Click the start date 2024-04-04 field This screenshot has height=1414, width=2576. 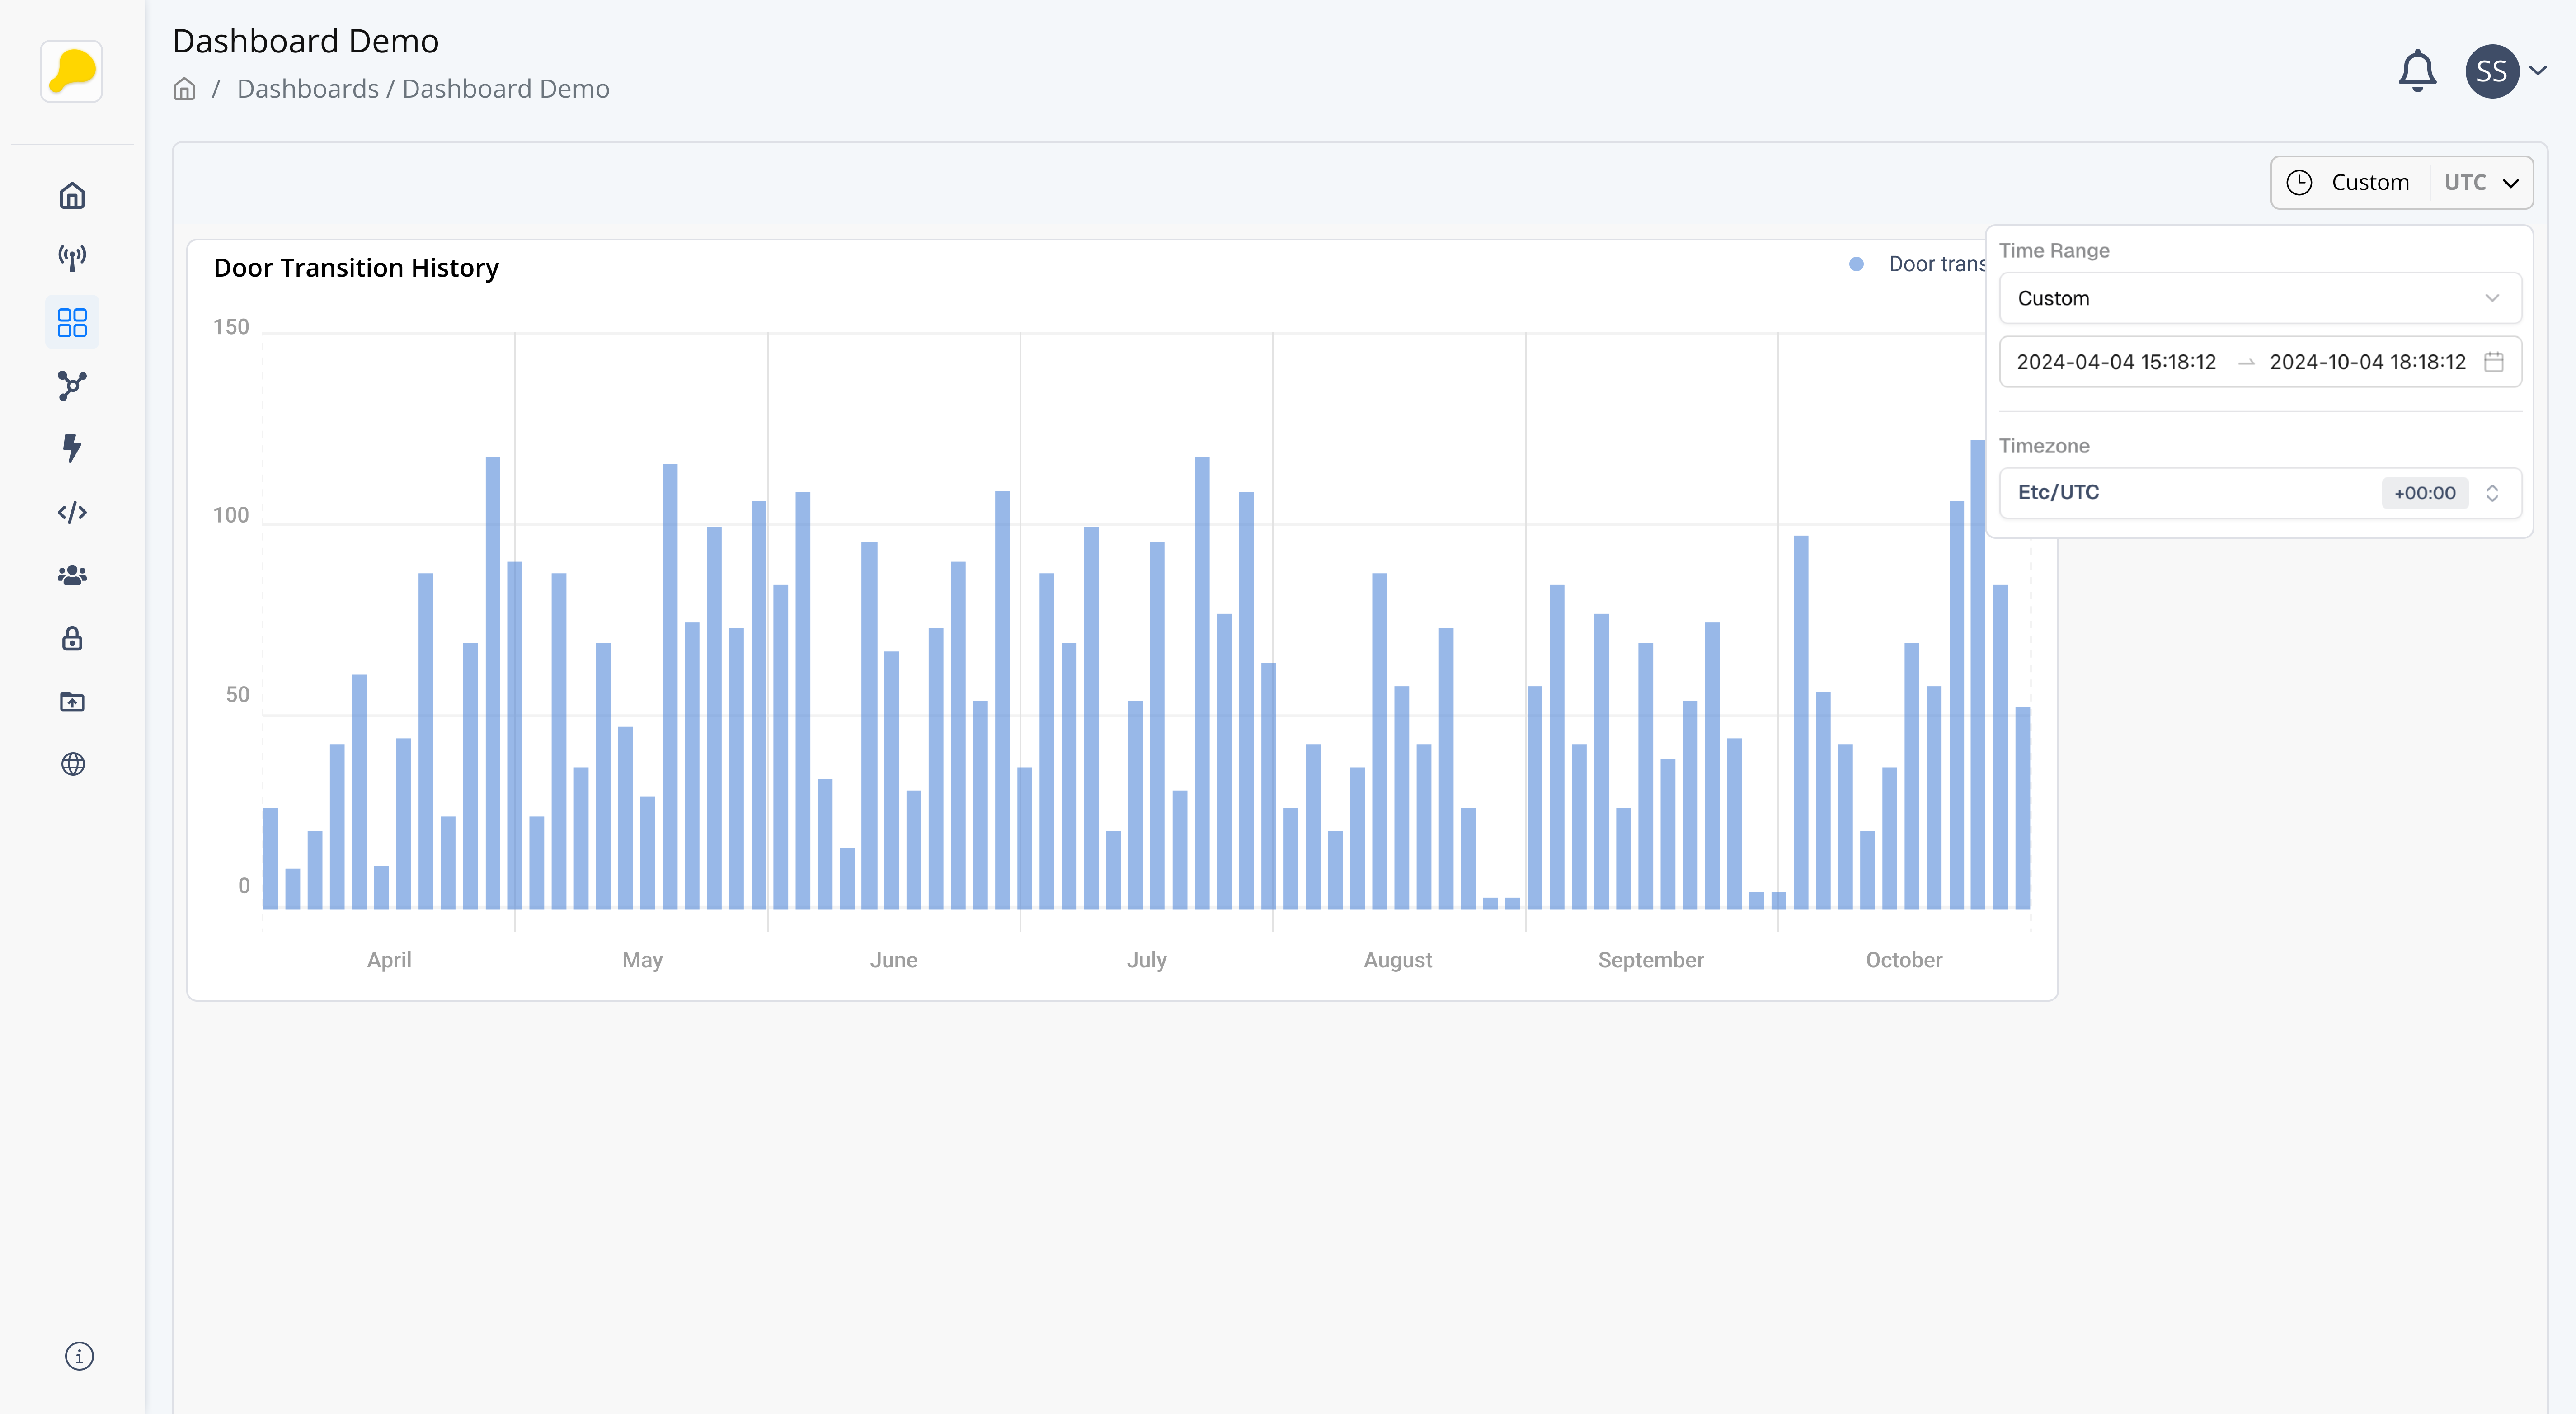[x=2116, y=362]
